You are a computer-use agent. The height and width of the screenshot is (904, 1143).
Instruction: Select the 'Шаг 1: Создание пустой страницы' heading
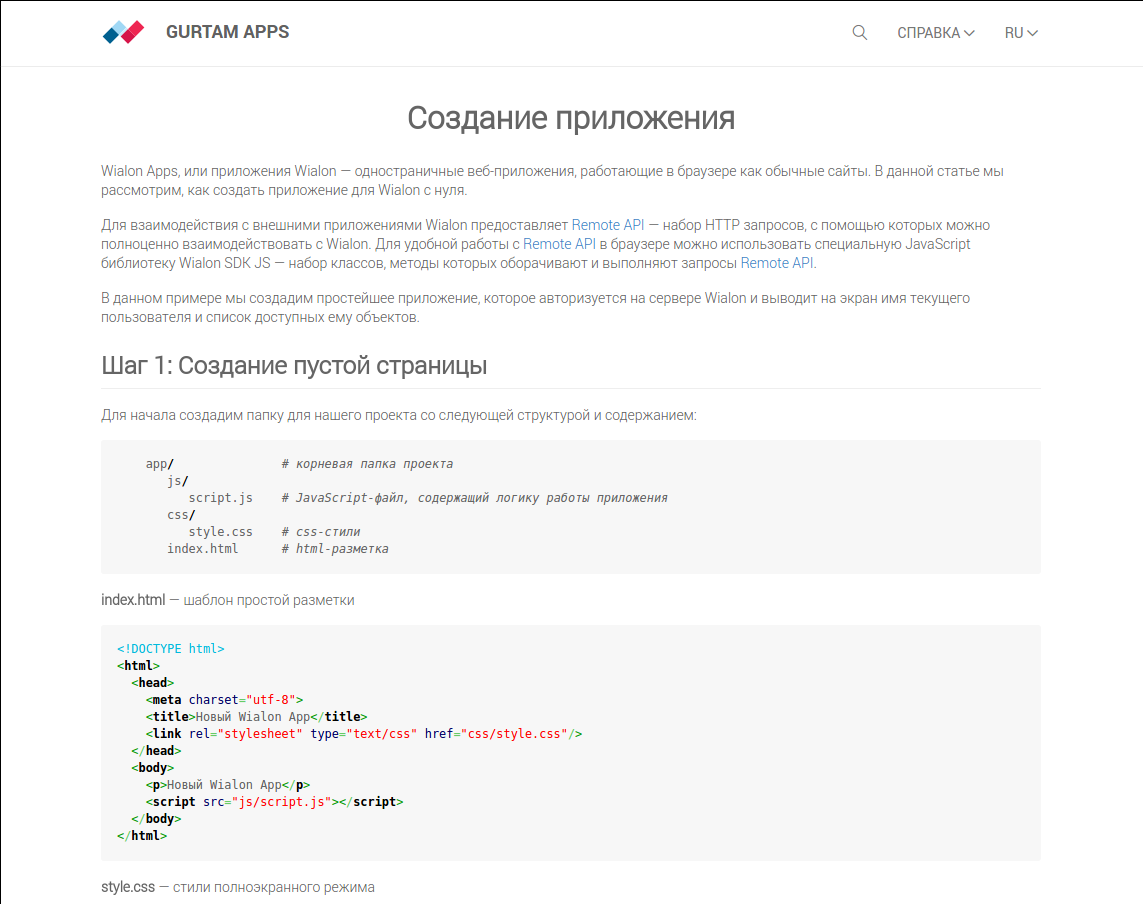pos(294,365)
